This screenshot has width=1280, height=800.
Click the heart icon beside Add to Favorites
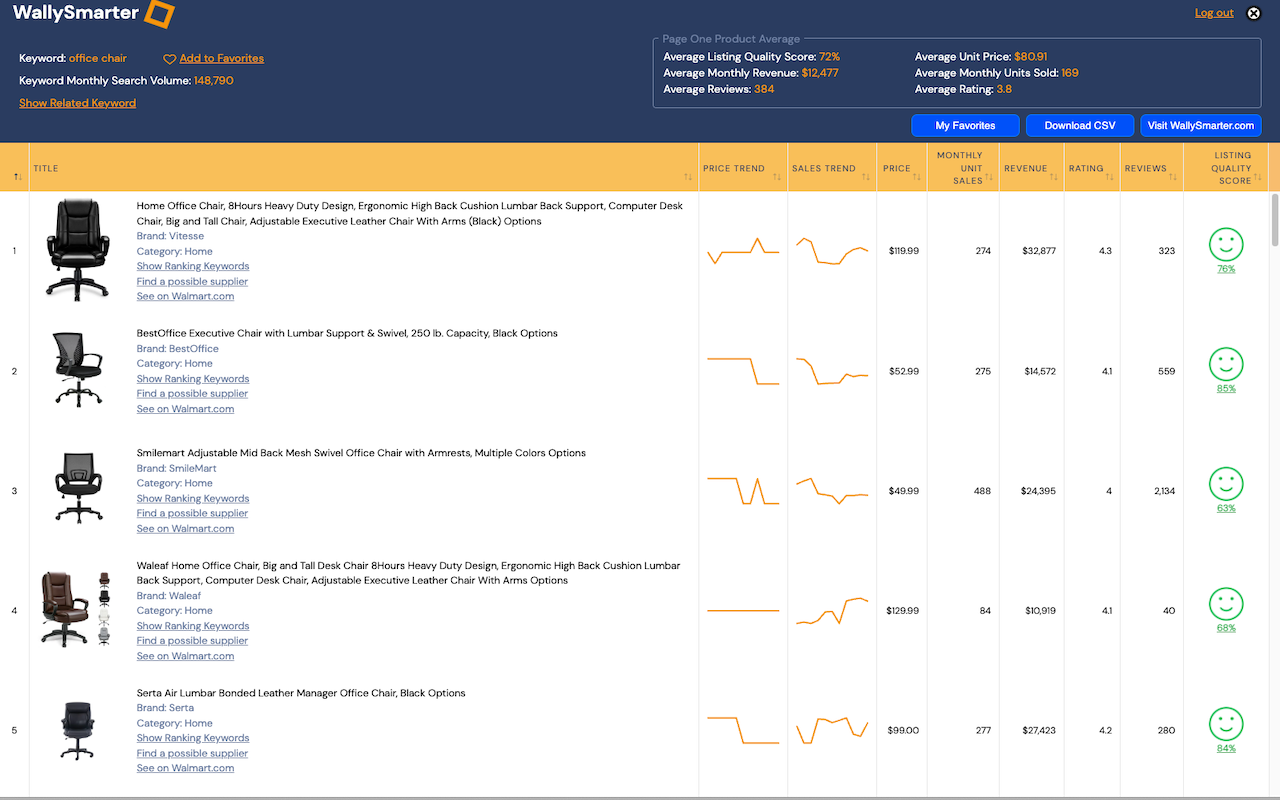tap(170, 59)
